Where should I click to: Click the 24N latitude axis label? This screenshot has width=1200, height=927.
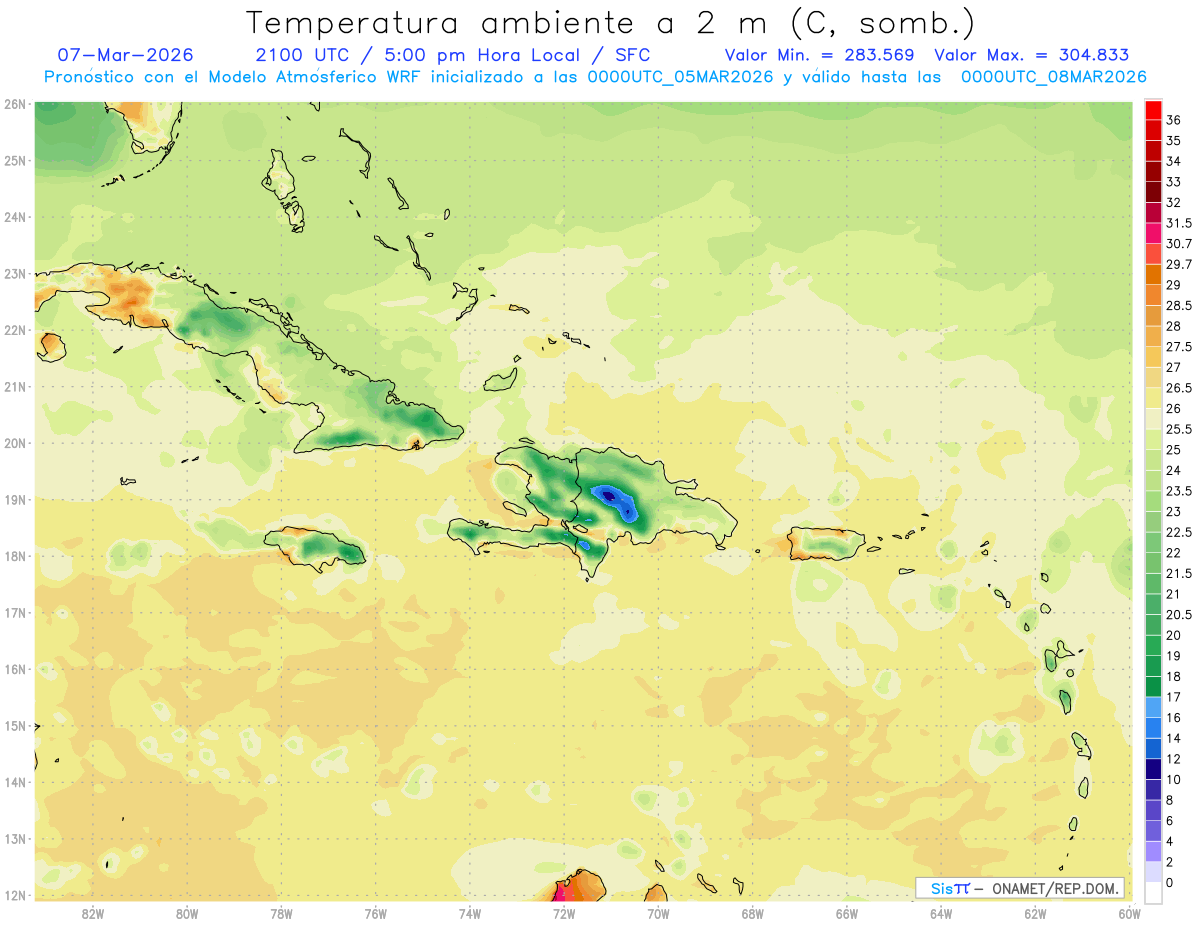[x=15, y=217]
